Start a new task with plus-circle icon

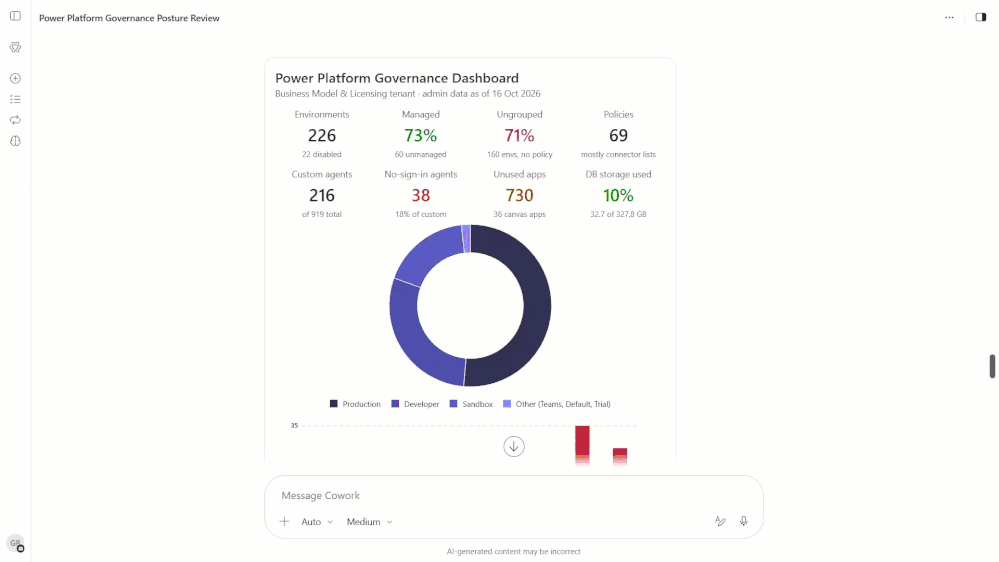15,78
